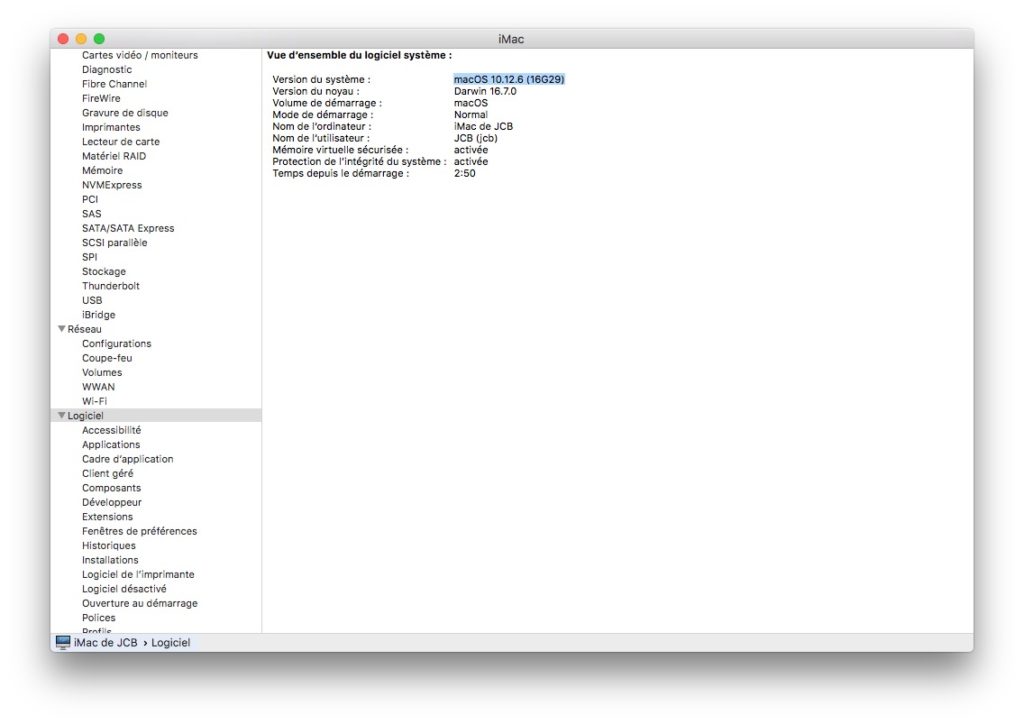The image size is (1024, 724).
Task: Click iMac de JCB in path bar
Action: 106,642
